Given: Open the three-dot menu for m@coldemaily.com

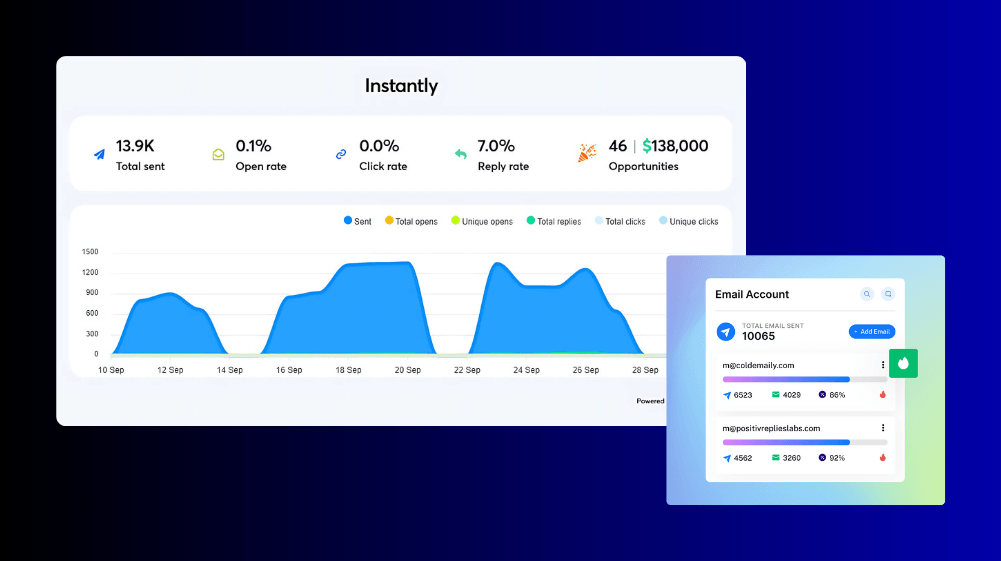Looking at the screenshot, I should [883, 365].
